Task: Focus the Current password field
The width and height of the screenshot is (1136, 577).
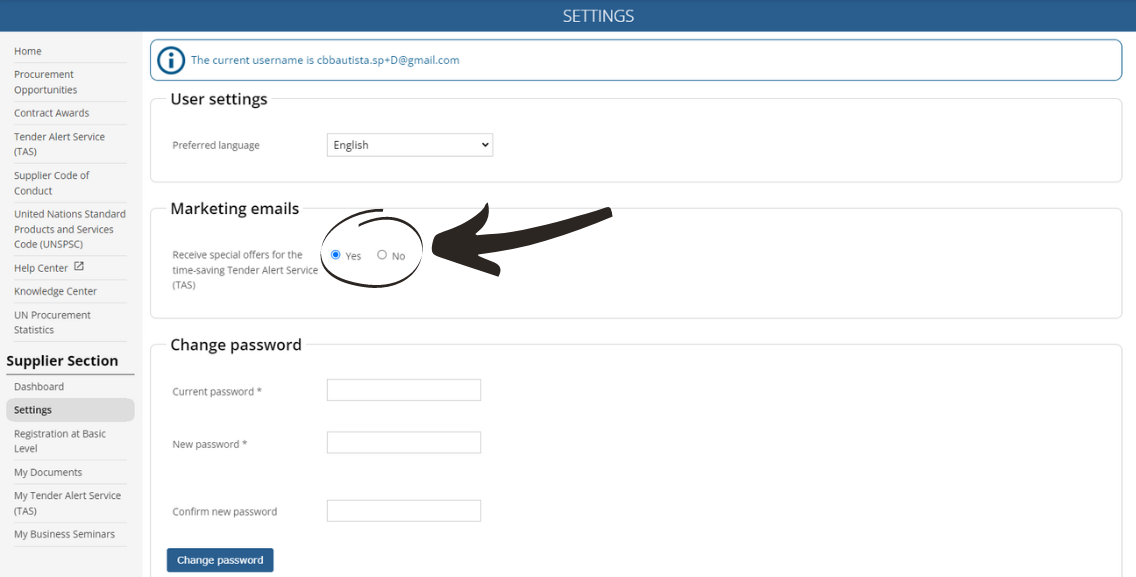Action: [404, 390]
